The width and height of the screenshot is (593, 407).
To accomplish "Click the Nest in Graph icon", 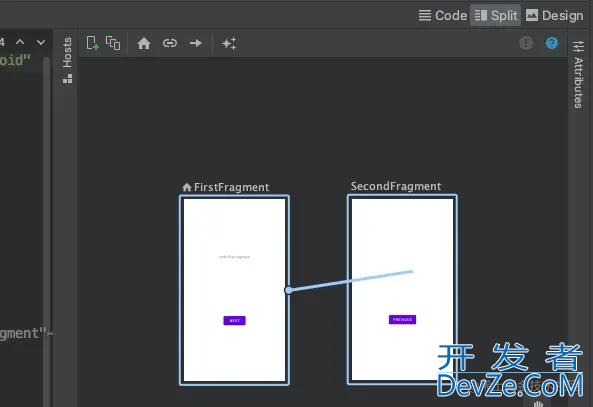I will [113, 43].
